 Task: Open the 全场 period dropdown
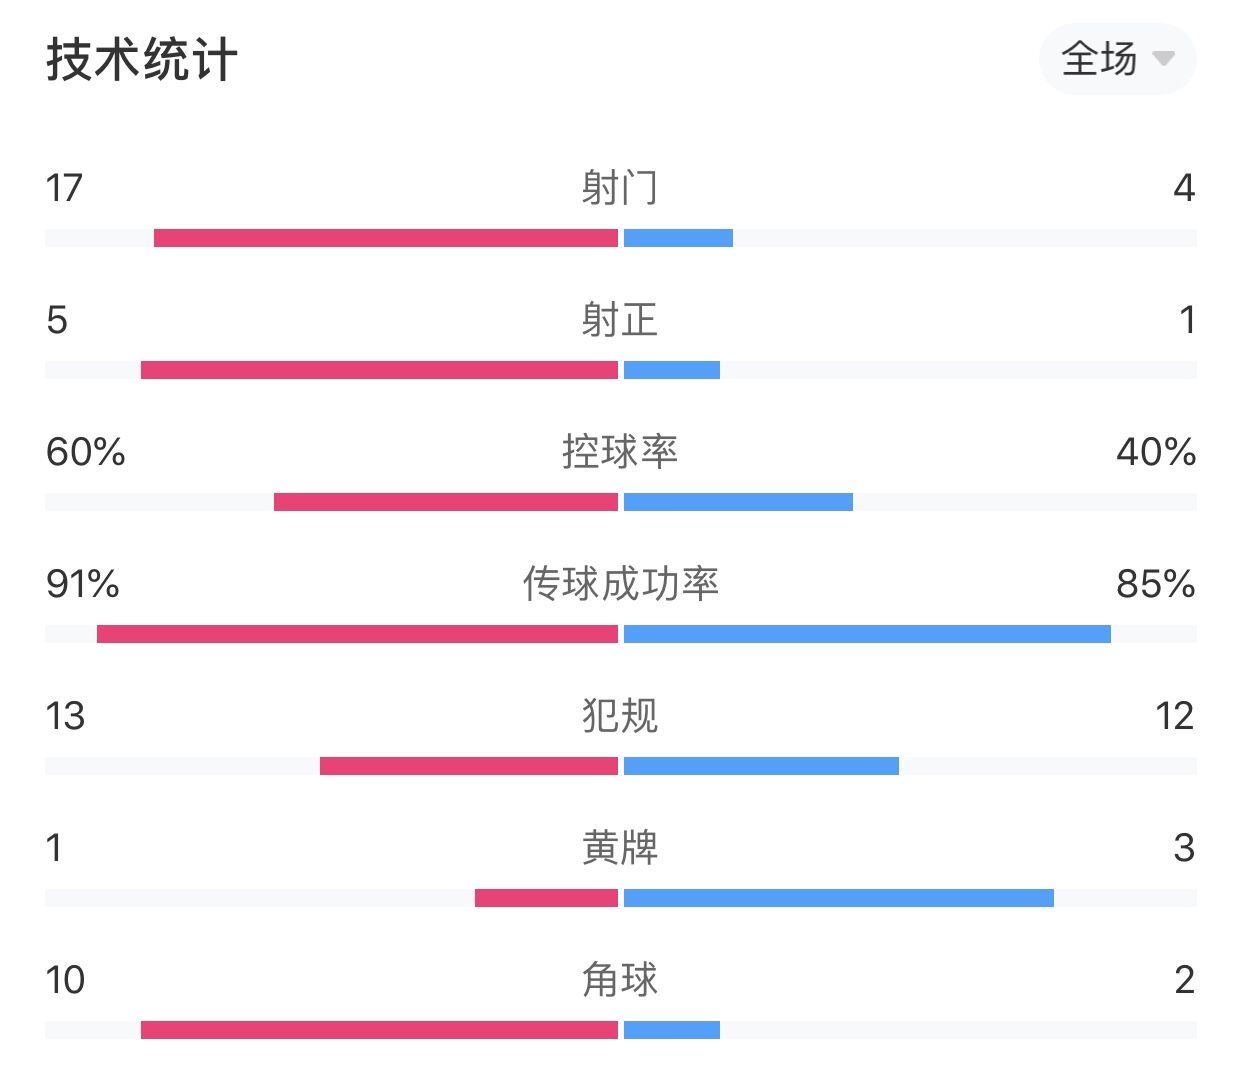(x=1117, y=59)
